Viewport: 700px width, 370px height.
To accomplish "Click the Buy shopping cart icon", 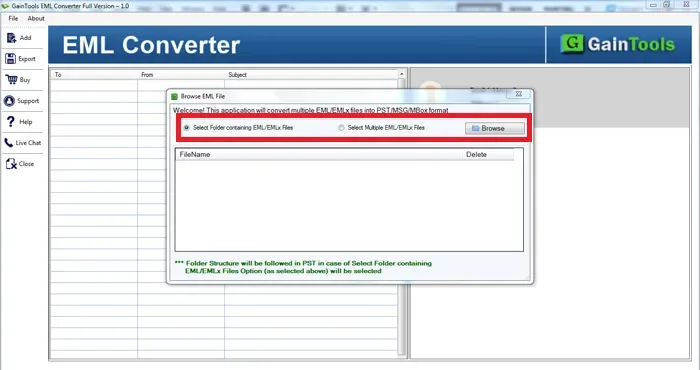I will pyautogui.click(x=11, y=79).
